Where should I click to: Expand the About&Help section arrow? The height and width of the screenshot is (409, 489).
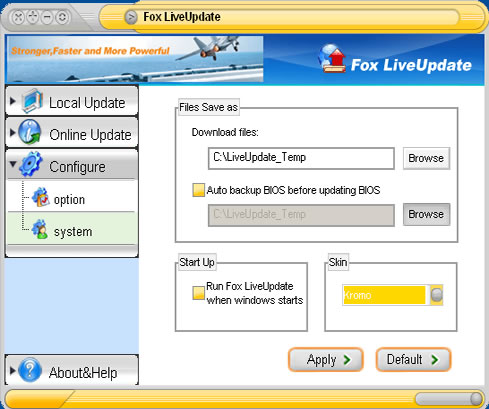13,370
